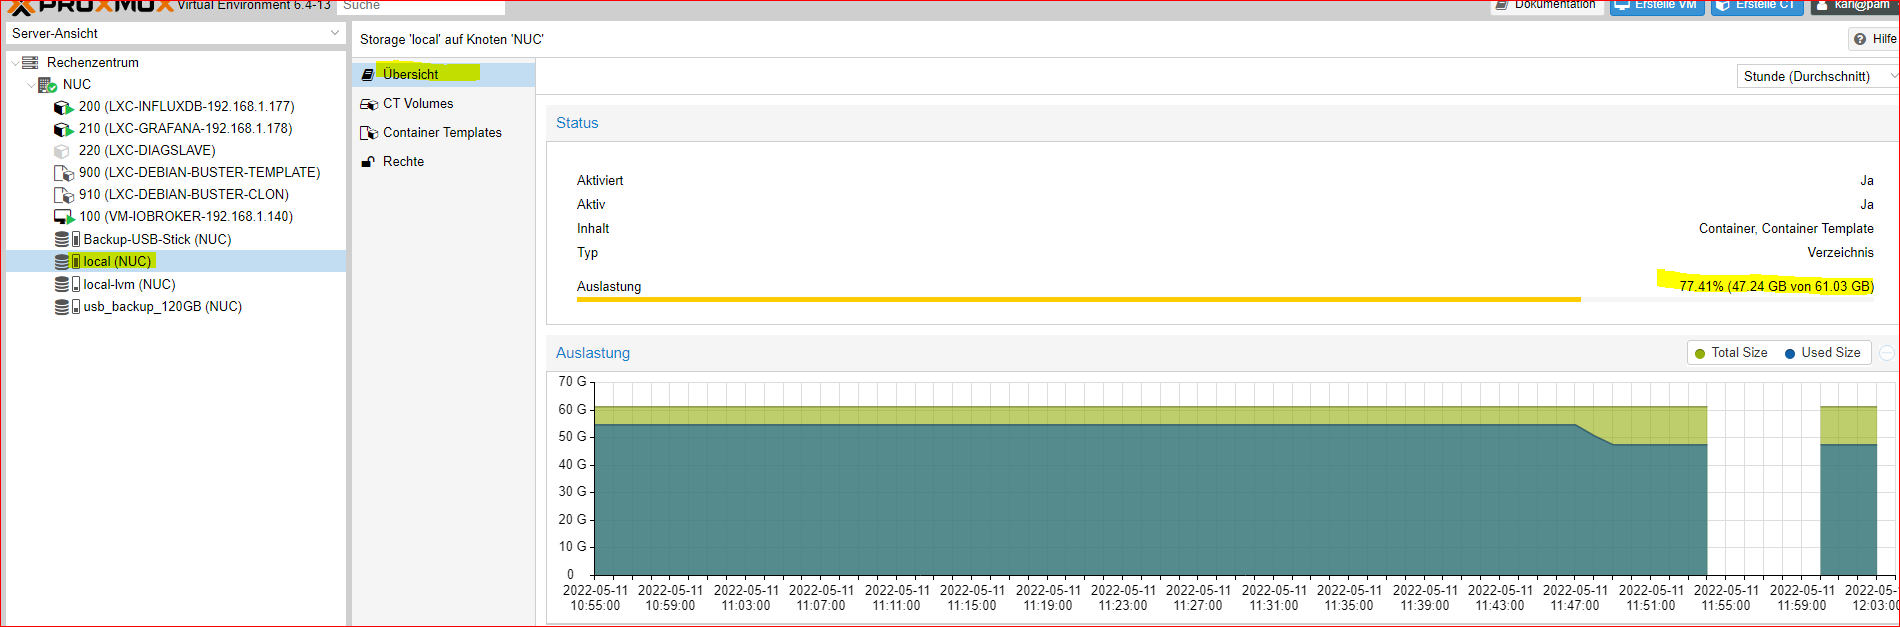
Task: Click the Hilfe button
Action: click(1874, 39)
